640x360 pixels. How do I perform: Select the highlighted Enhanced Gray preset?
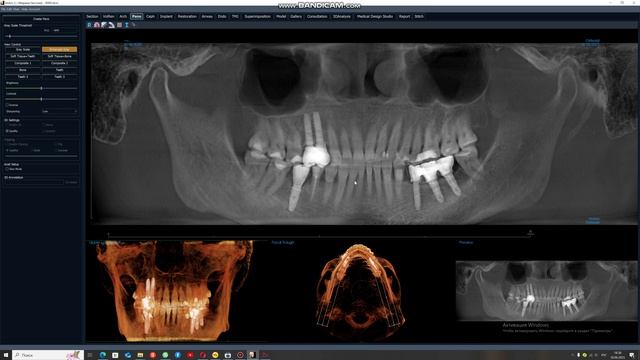coord(59,49)
